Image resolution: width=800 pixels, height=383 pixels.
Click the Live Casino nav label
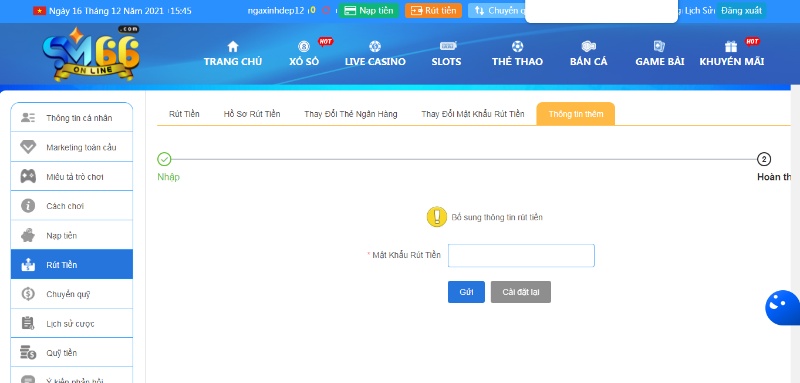[375, 62]
